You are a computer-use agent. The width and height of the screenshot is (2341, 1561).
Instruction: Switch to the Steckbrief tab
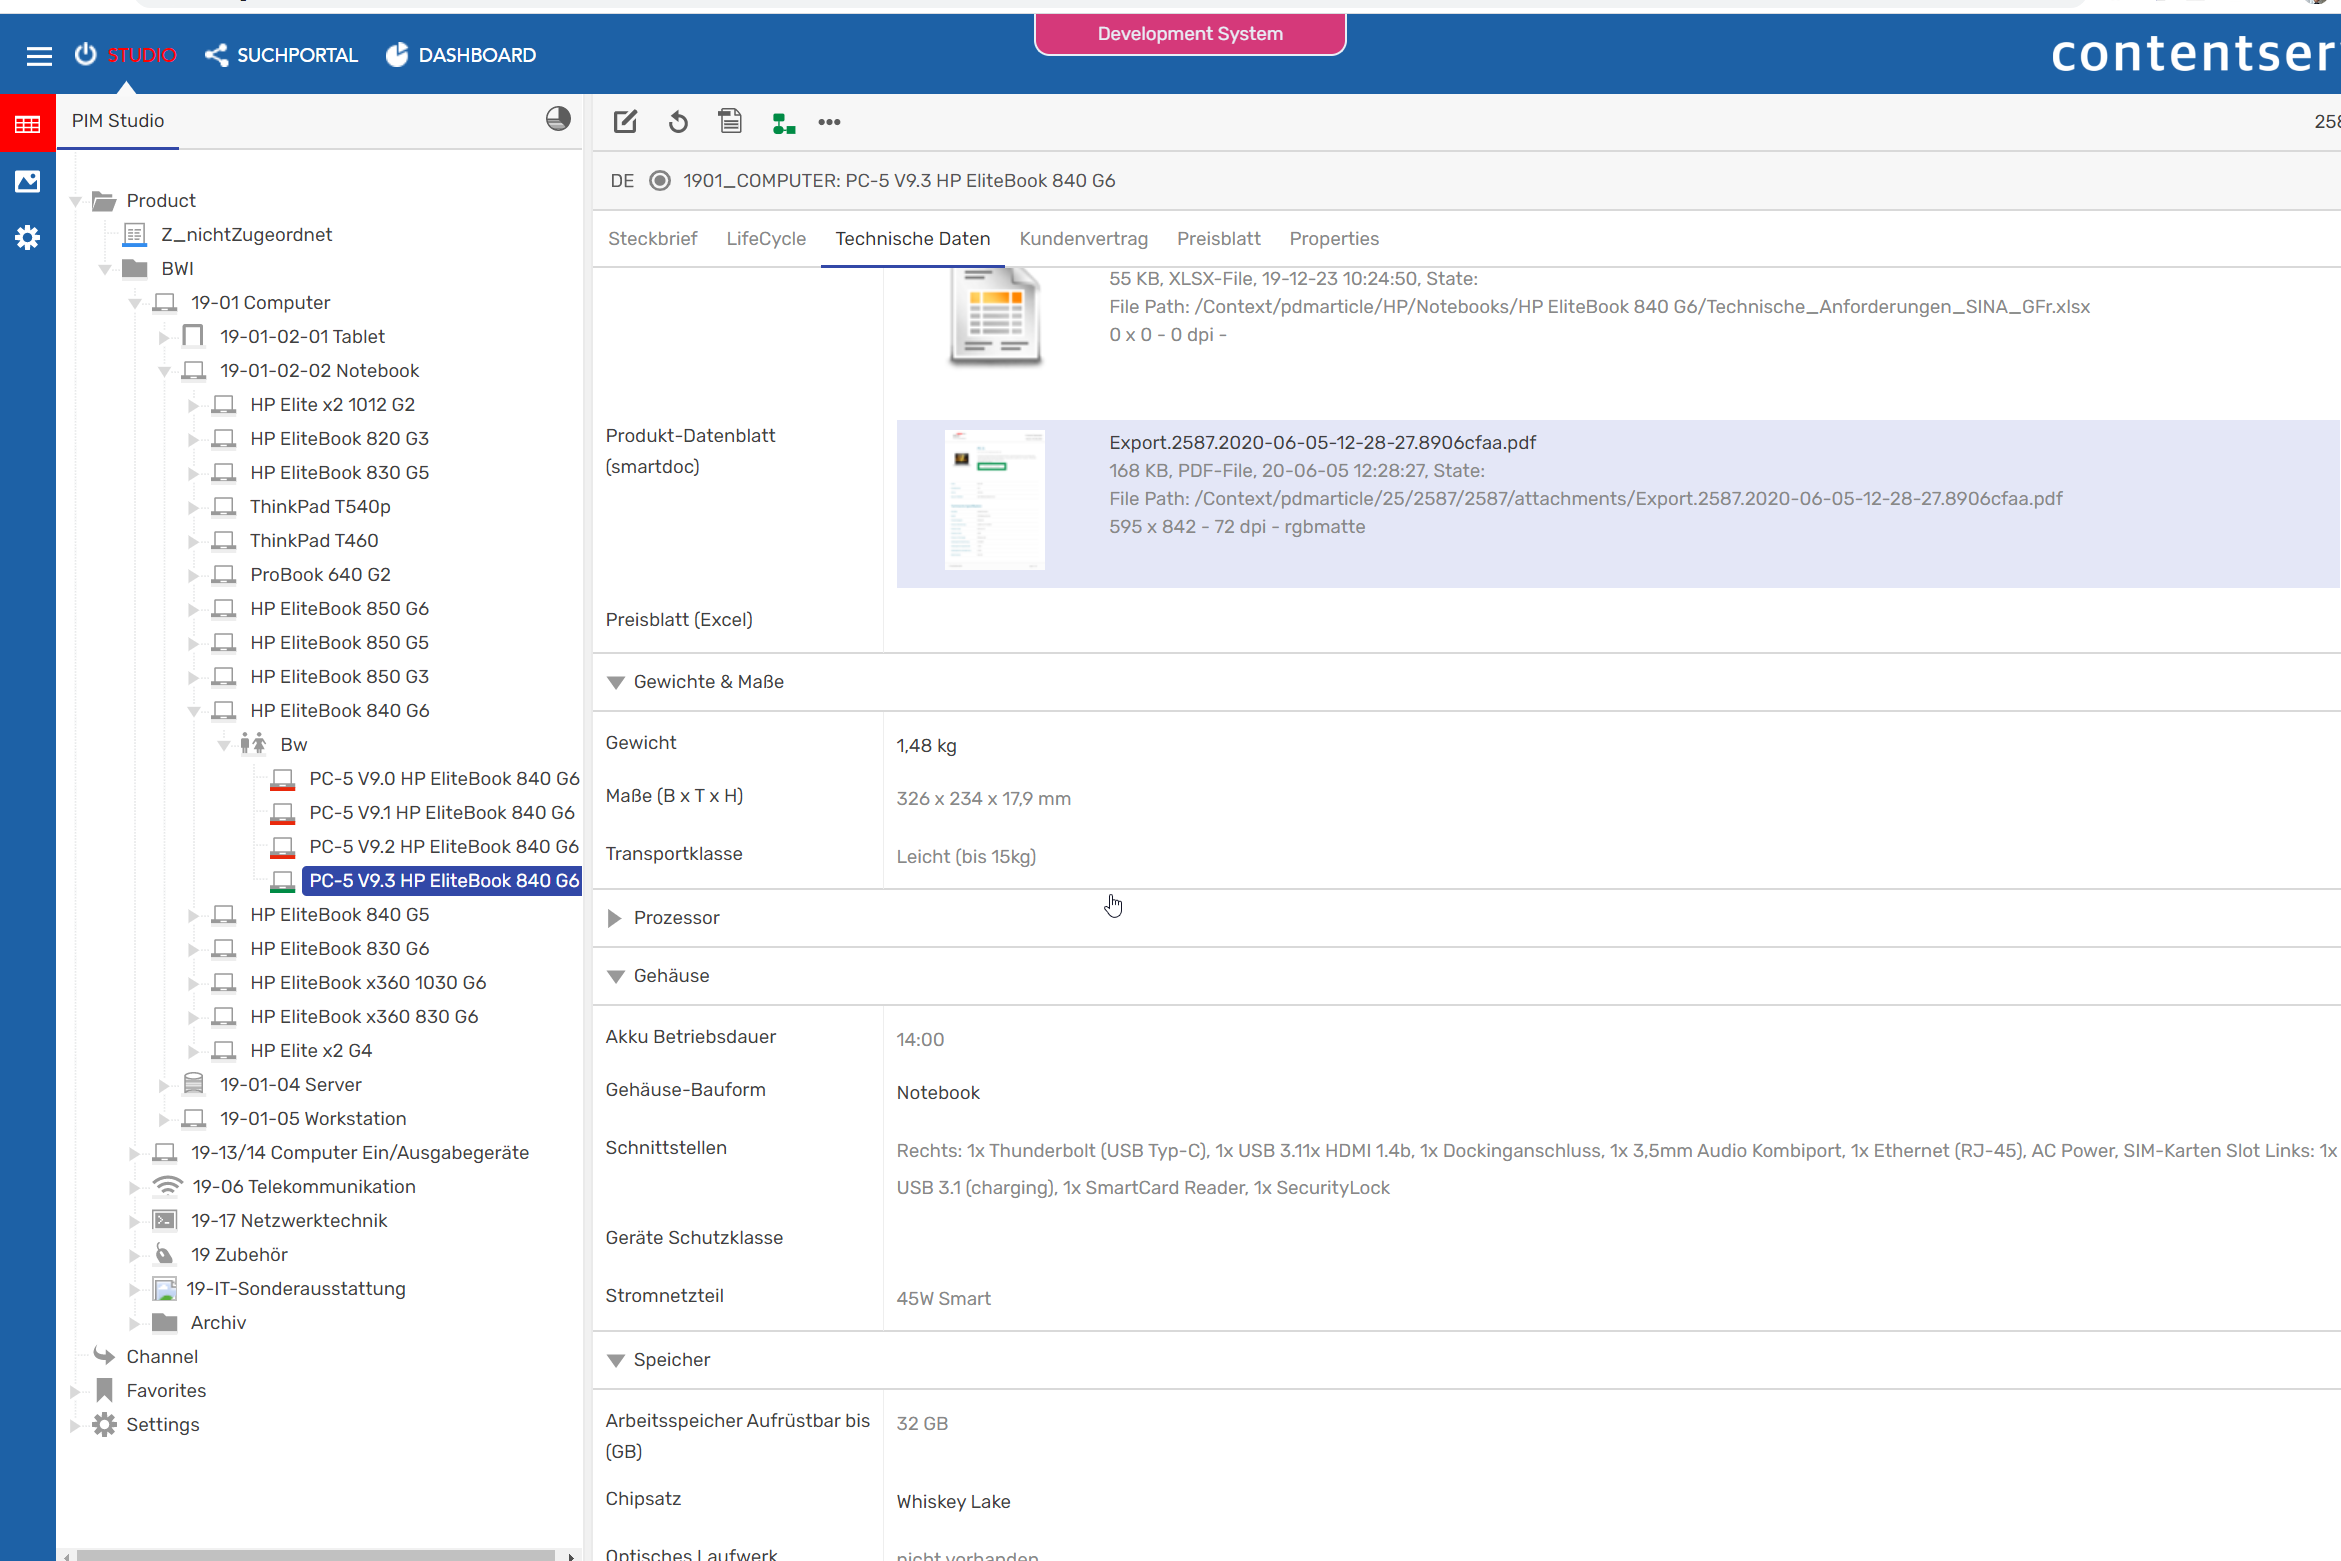653,239
